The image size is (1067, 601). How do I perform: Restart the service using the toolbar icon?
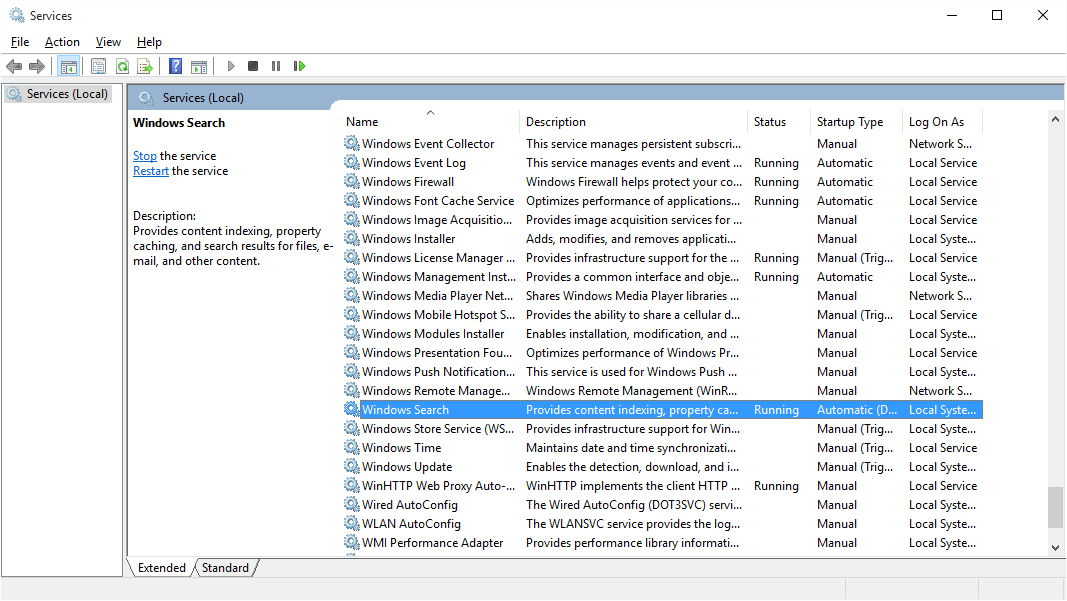point(300,66)
